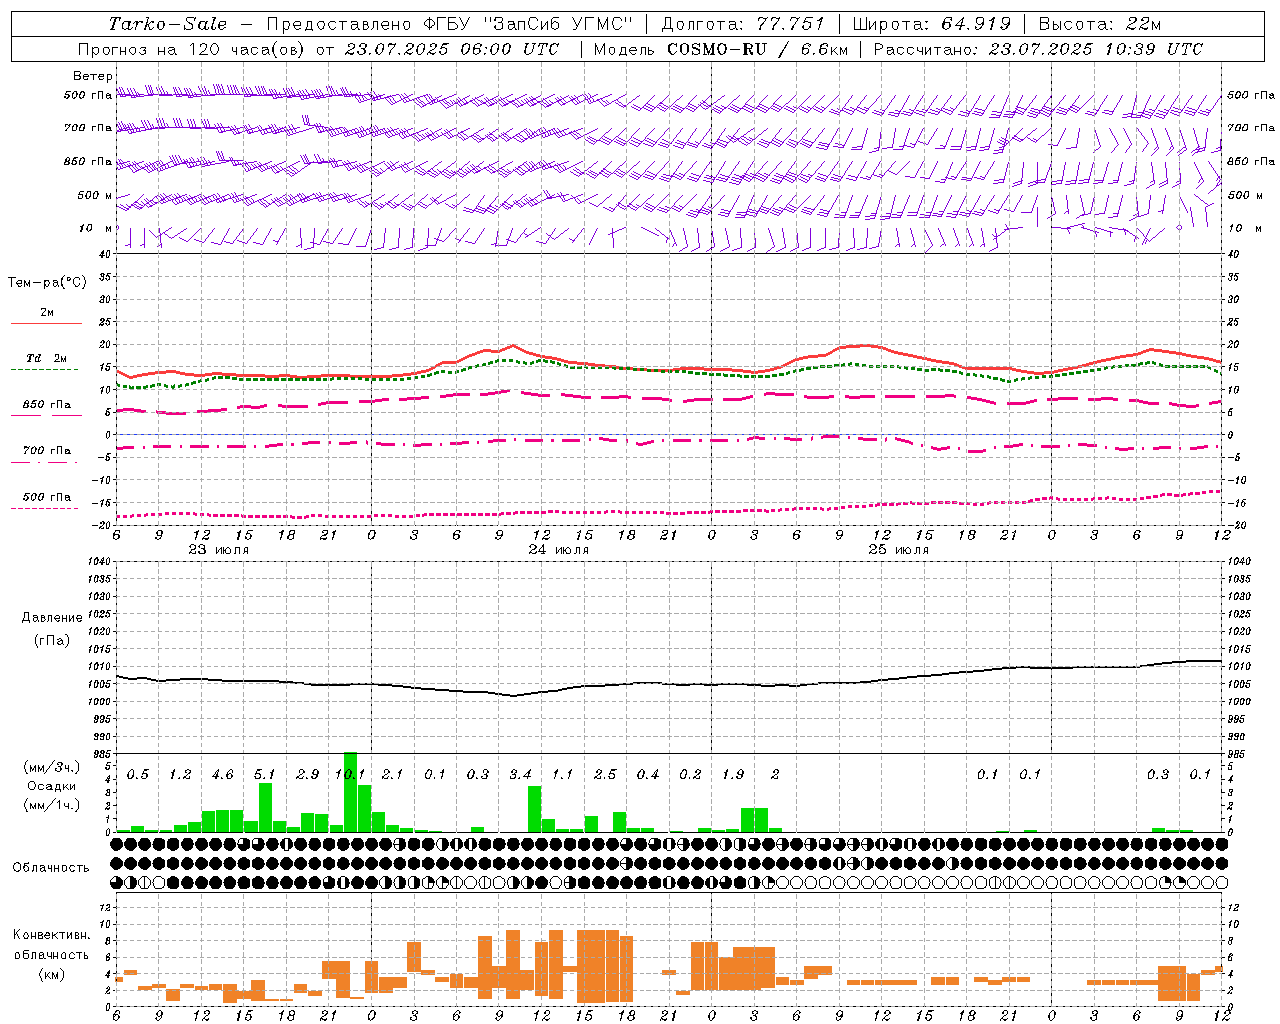Select the 500 гПа temperature legend label

(47, 497)
